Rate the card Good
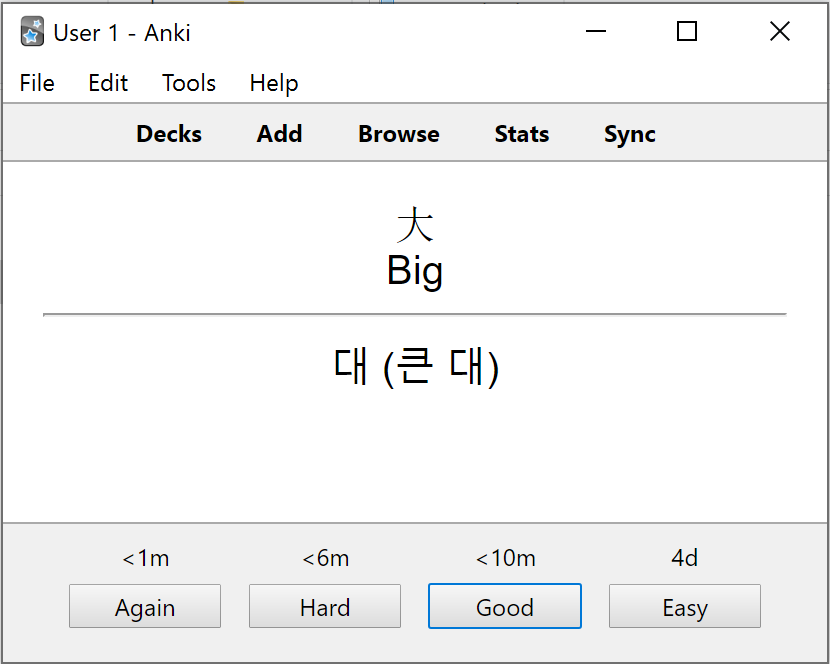This screenshot has width=830, height=664. [x=505, y=606]
